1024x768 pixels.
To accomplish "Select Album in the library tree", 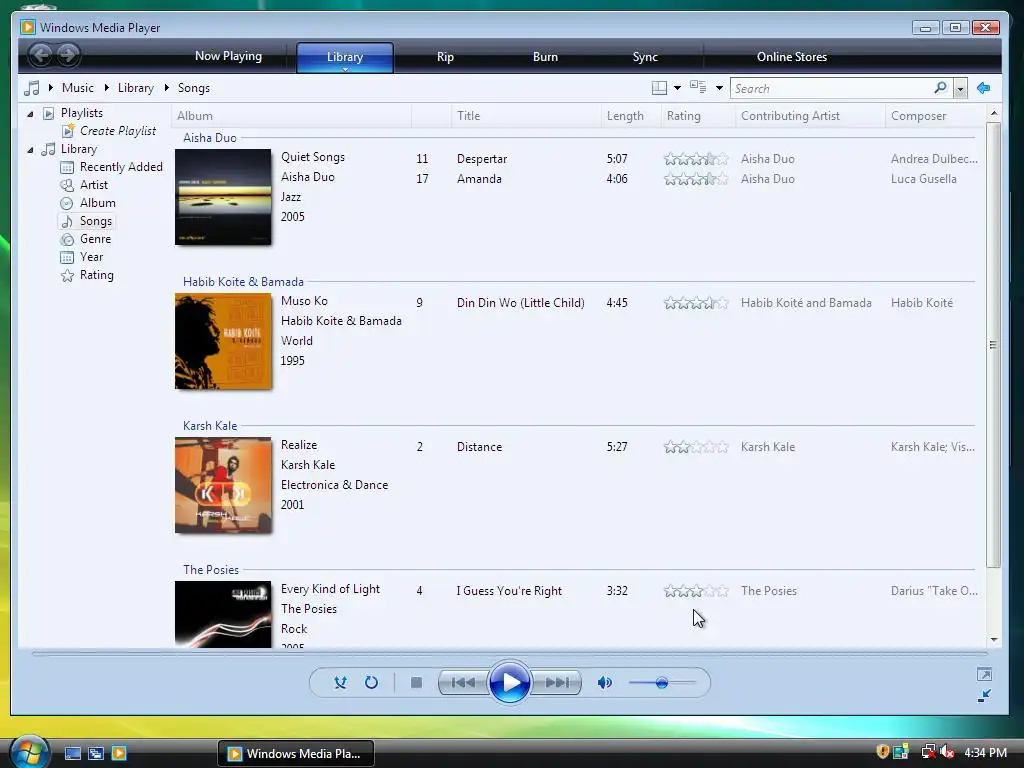I will point(97,203).
